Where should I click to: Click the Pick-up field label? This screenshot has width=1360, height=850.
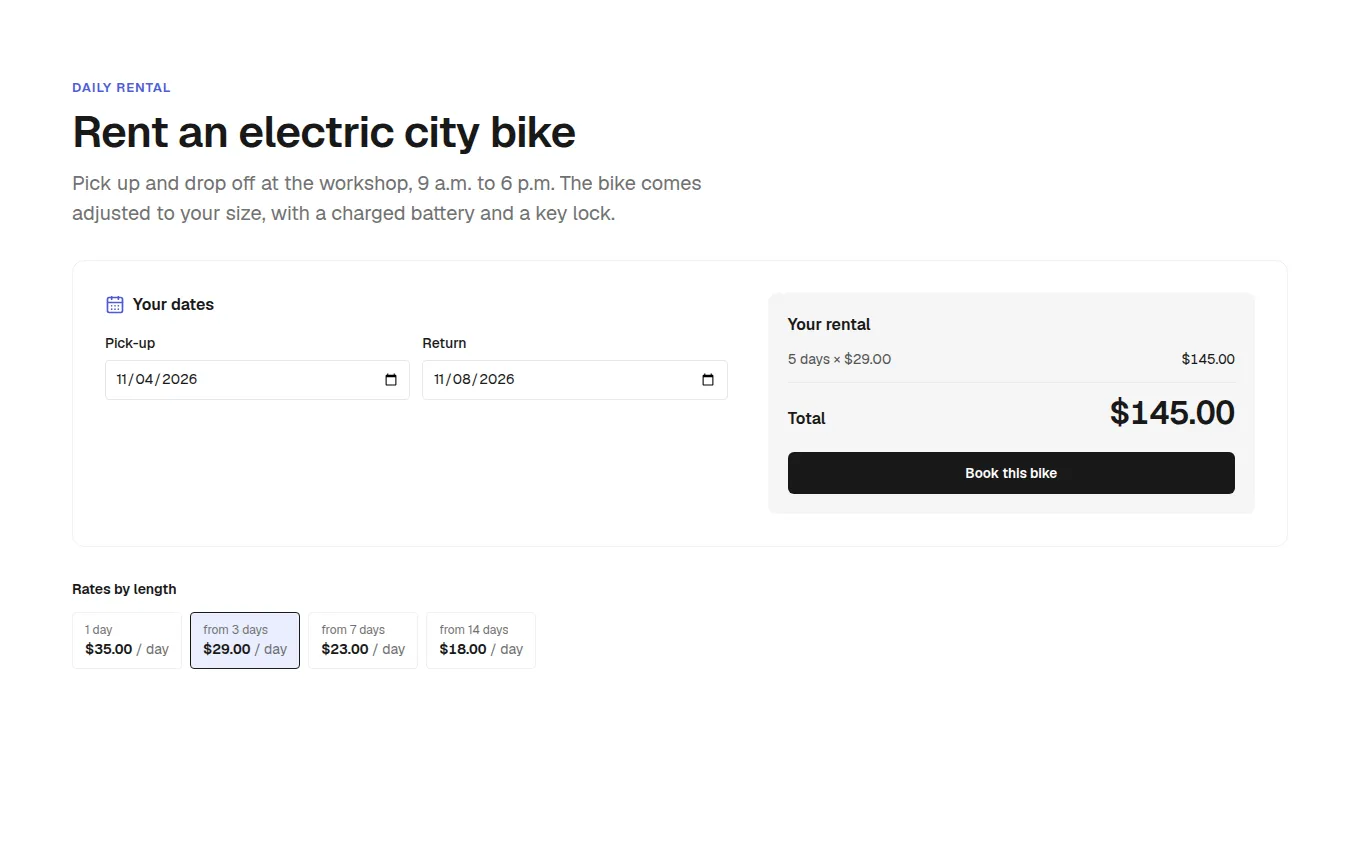(130, 343)
